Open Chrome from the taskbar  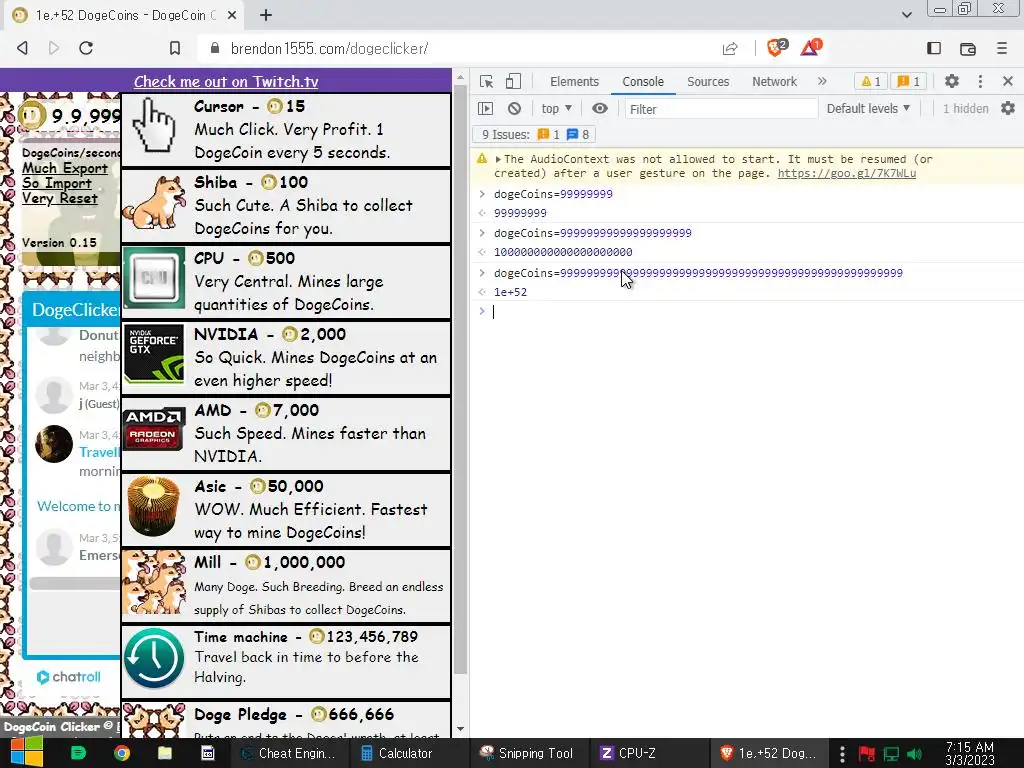(121, 753)
